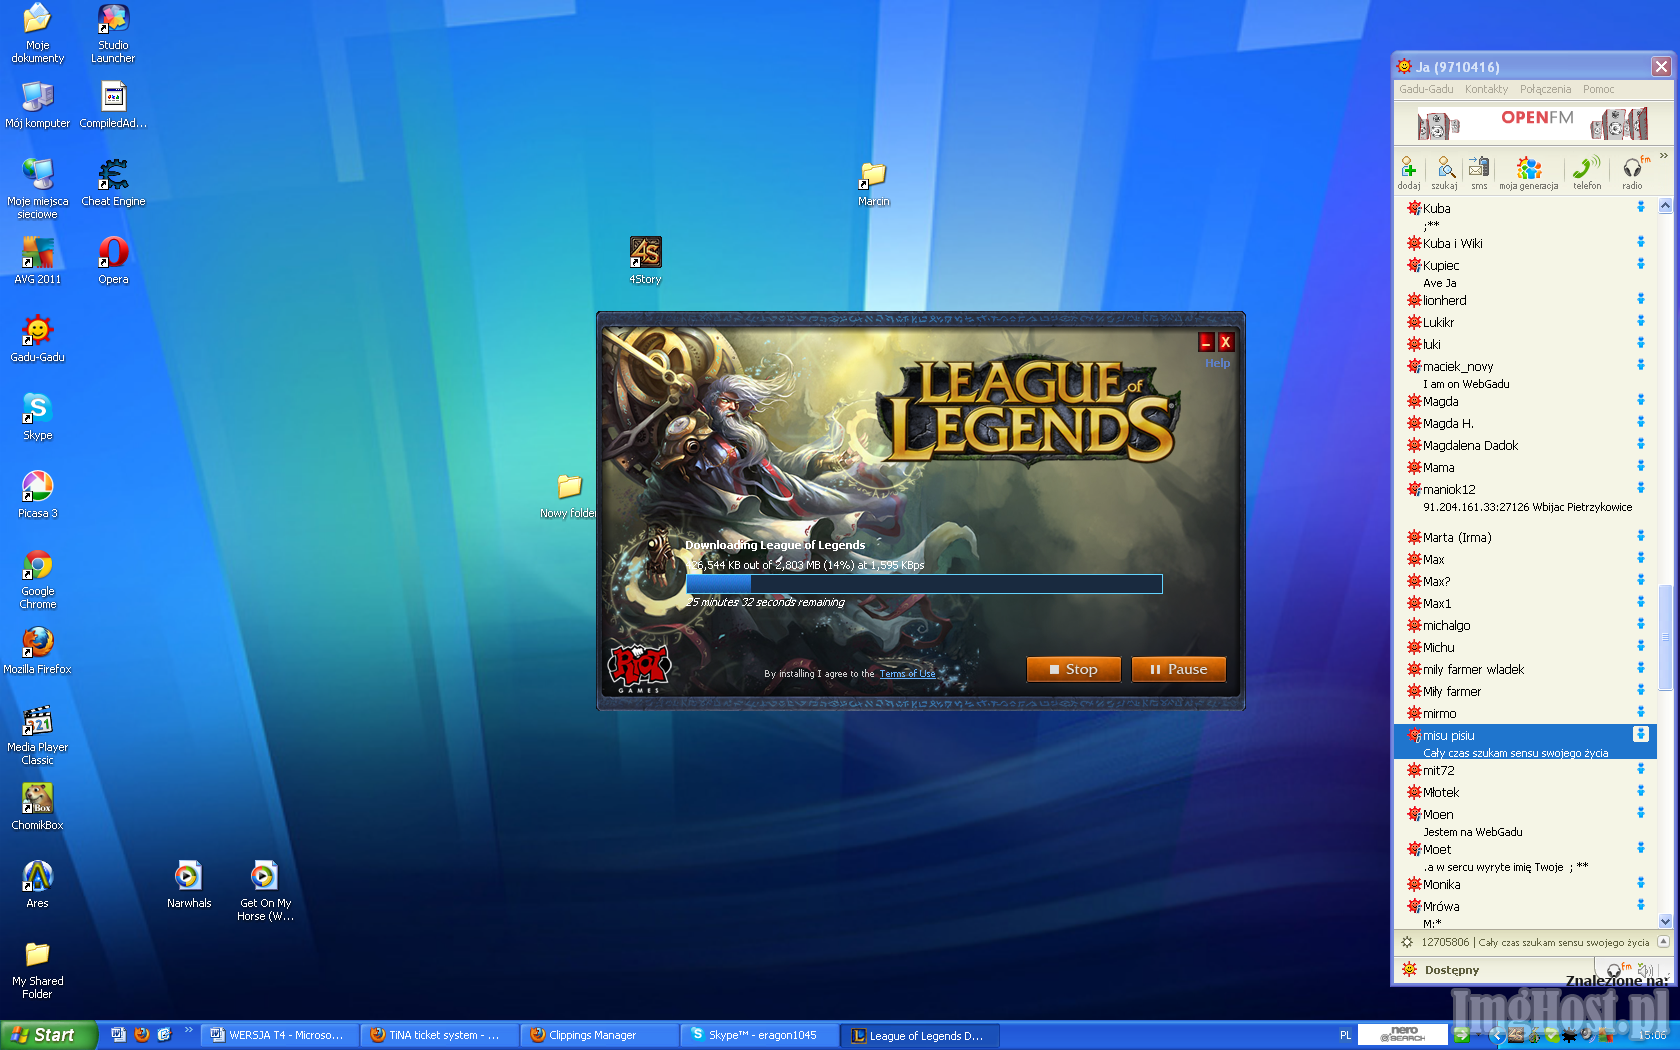Pause the League of Legends download
Image resolution: width=1680 pixels, height=1050 pixels.
[x=1178, y=669]
